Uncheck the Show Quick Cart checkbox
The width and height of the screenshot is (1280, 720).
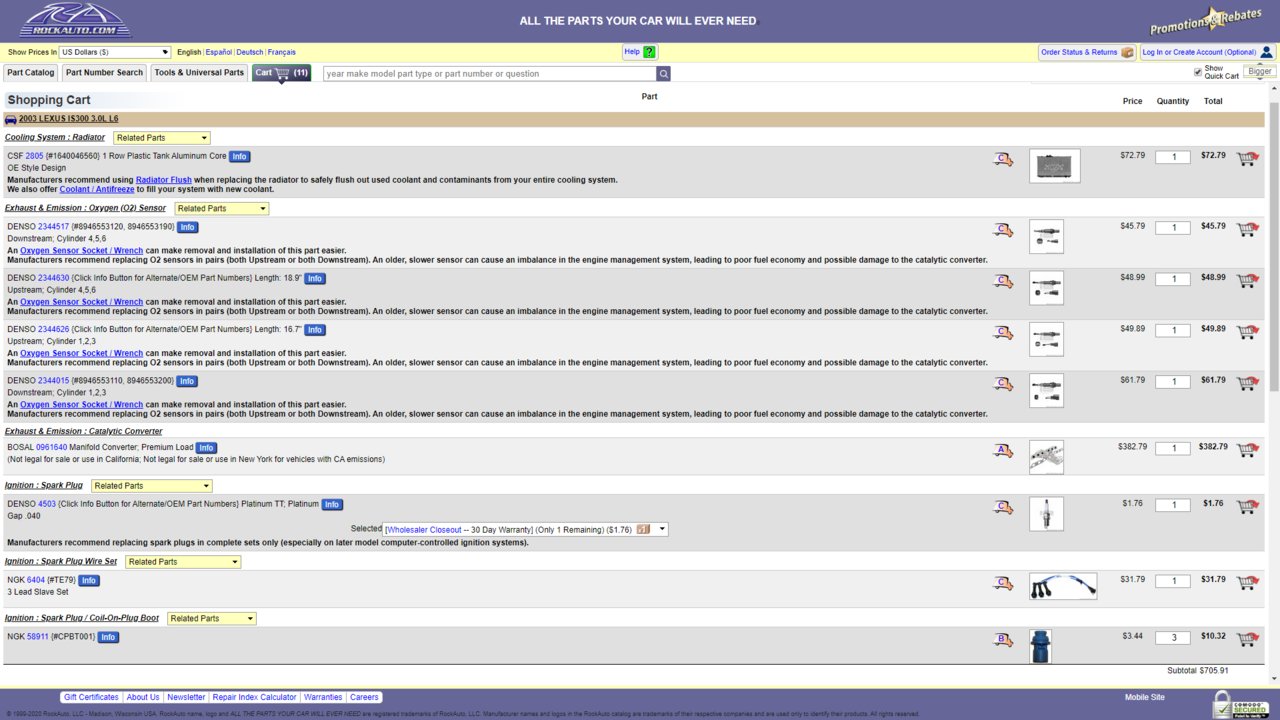click(x=1198, y=72)
